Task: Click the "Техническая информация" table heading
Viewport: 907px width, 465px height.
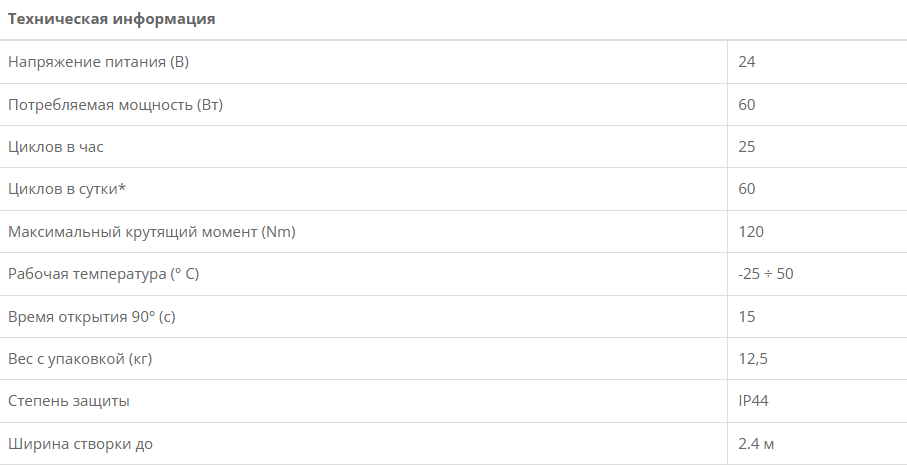Action: [x=112, y=19]
